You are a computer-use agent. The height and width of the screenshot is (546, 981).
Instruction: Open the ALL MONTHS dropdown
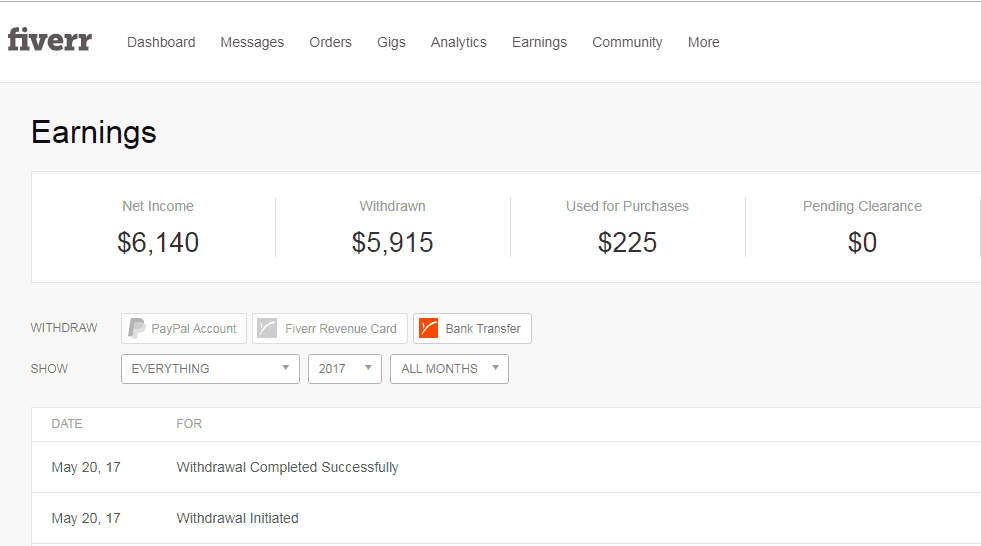coord(449,369)
